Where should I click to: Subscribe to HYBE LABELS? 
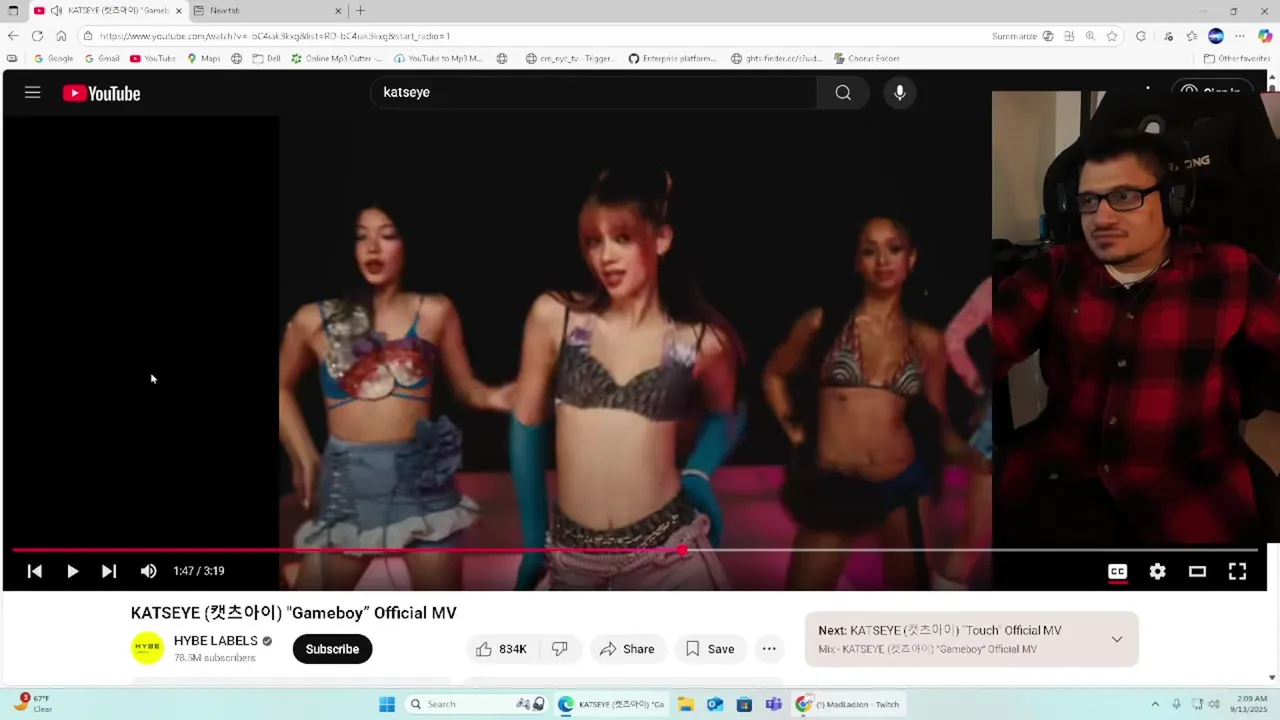pos(332,649)
